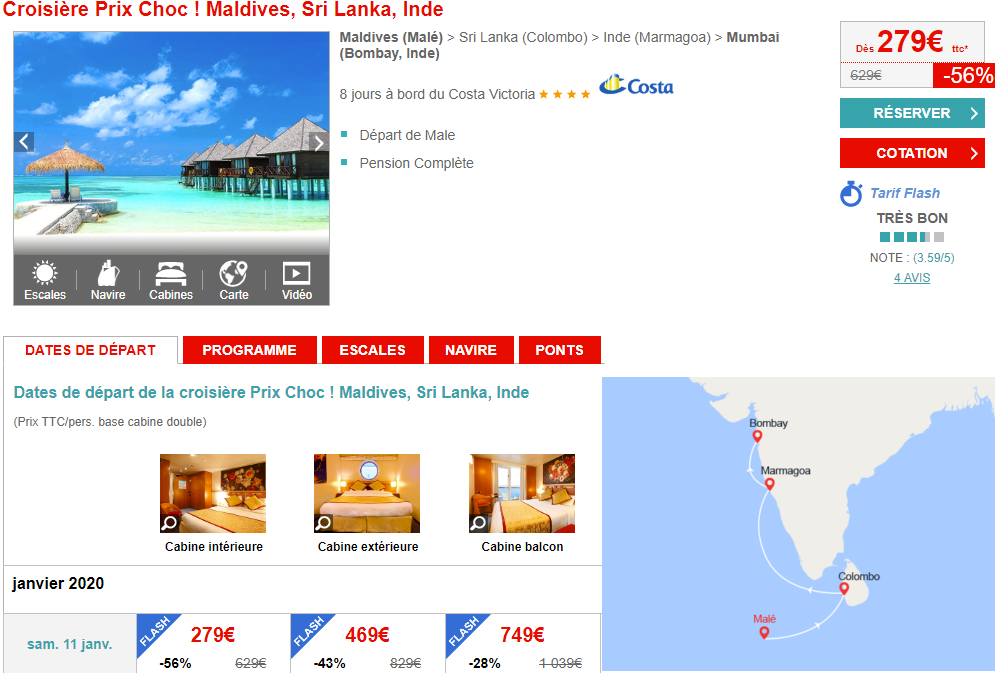Image resolution: width=995 pixels, height=673 pixels.
Task: Advance to next photo with right arrow
Action: pyautogui.click(x=319, y=142)
